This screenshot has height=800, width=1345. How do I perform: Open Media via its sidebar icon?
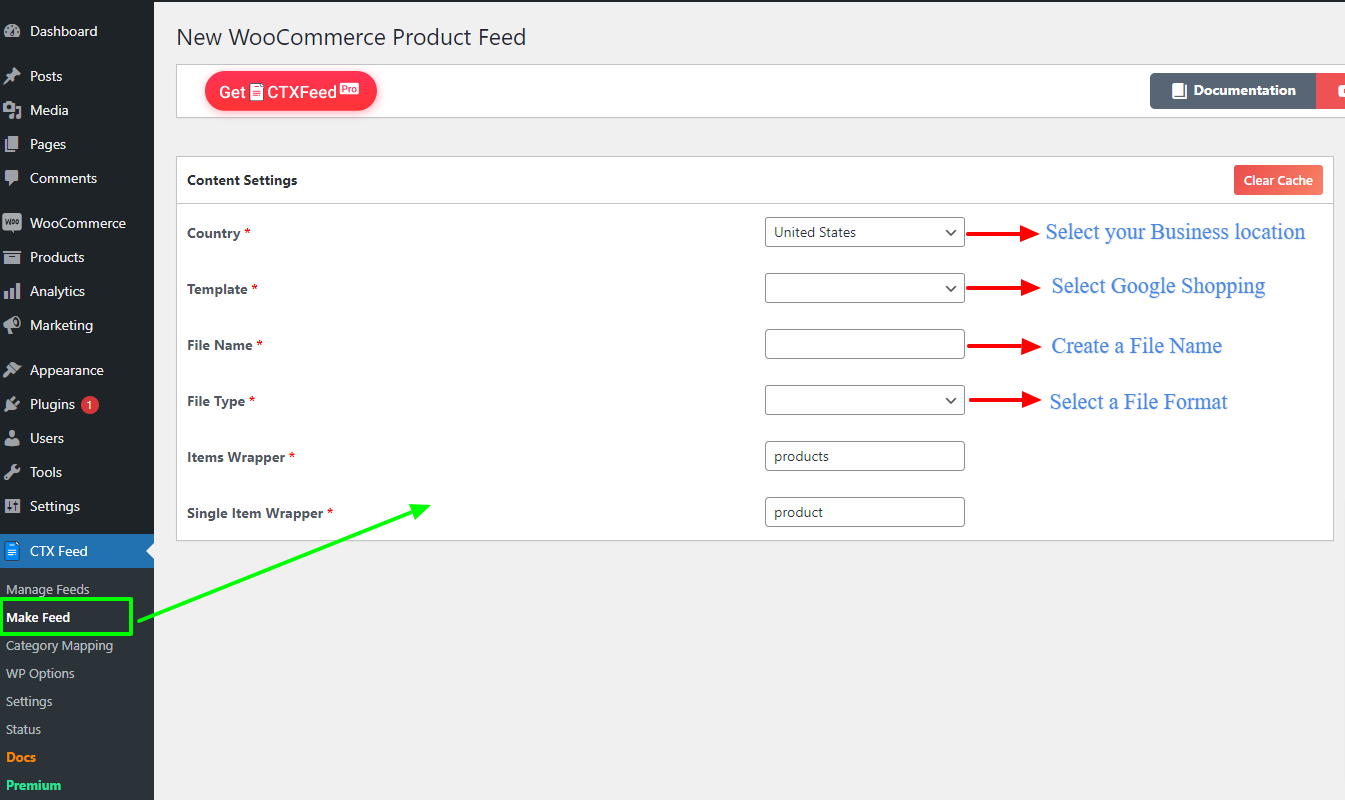(12, 110)
